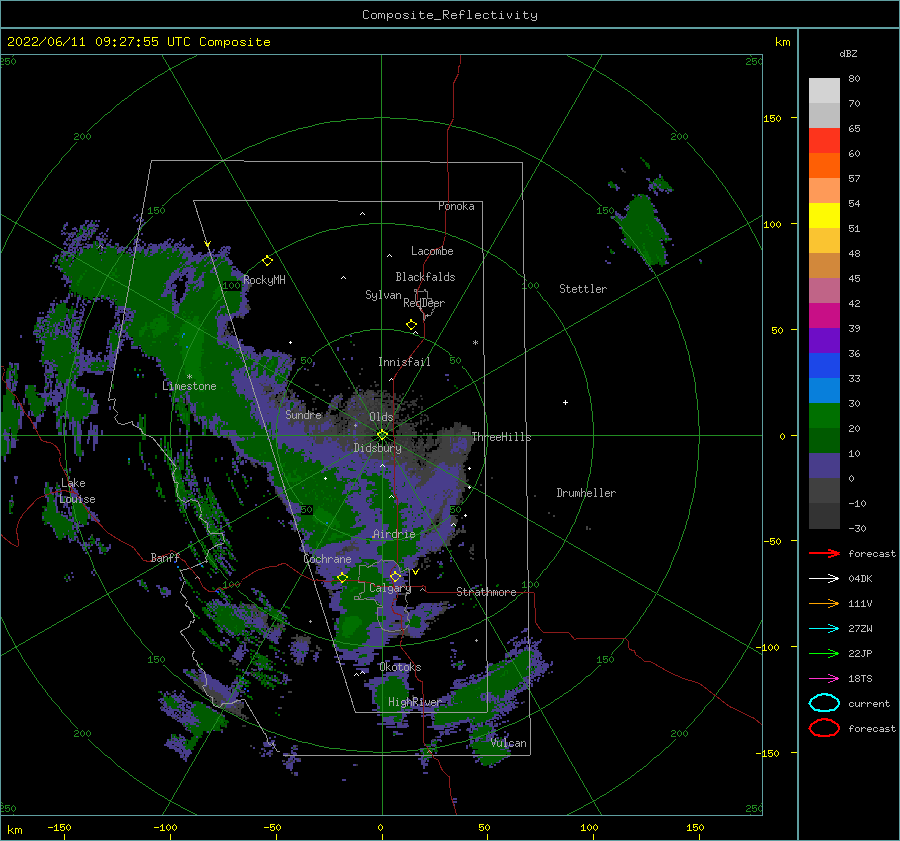
Task: Pick the light gray 80 dBZ swatch
Action: (x=824, y=91)
